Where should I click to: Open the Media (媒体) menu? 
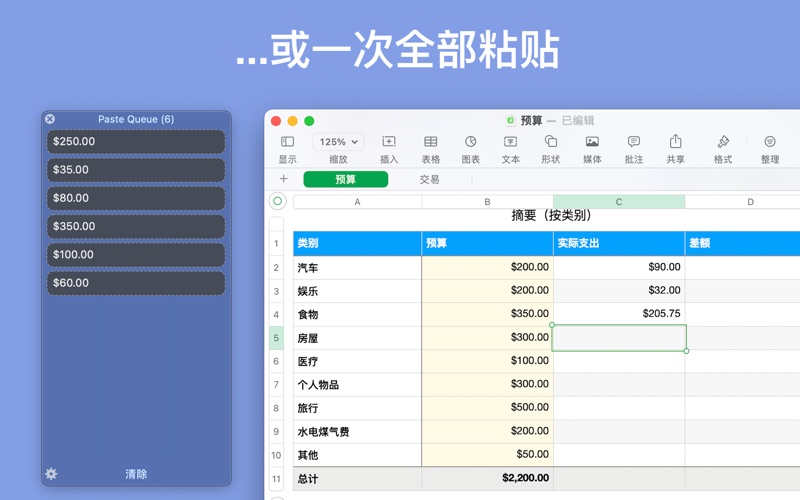tap(592, 143)
